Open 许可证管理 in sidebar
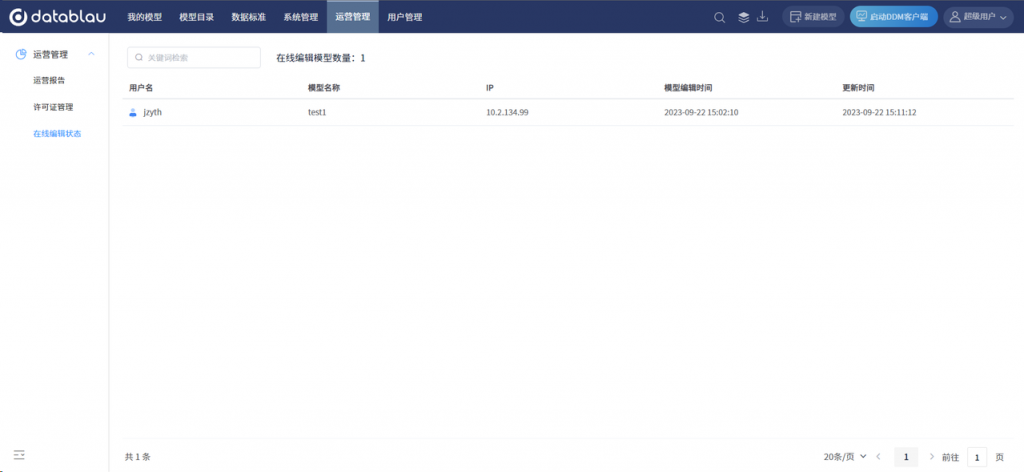Viewport: 1024px width, 472px height. click(x=53, y=107)
